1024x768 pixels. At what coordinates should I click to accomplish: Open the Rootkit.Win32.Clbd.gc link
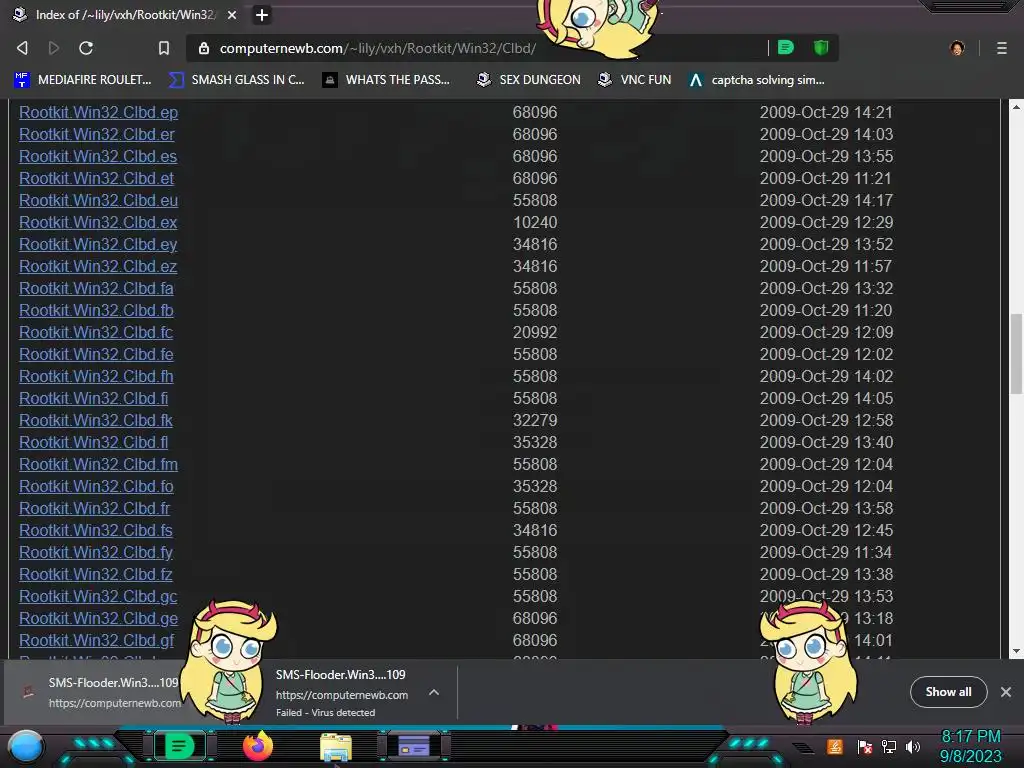[98, 596]
